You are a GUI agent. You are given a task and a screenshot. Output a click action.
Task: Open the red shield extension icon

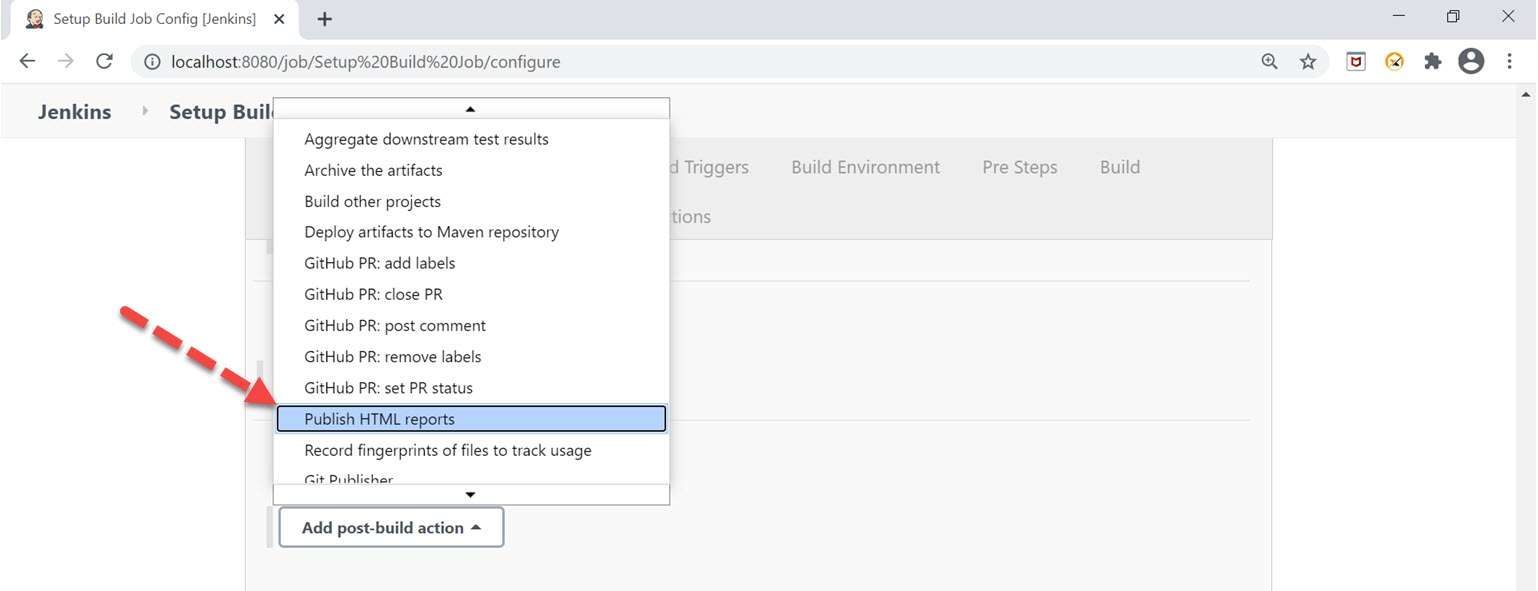pyautogui.click(x=1356, y=62)
